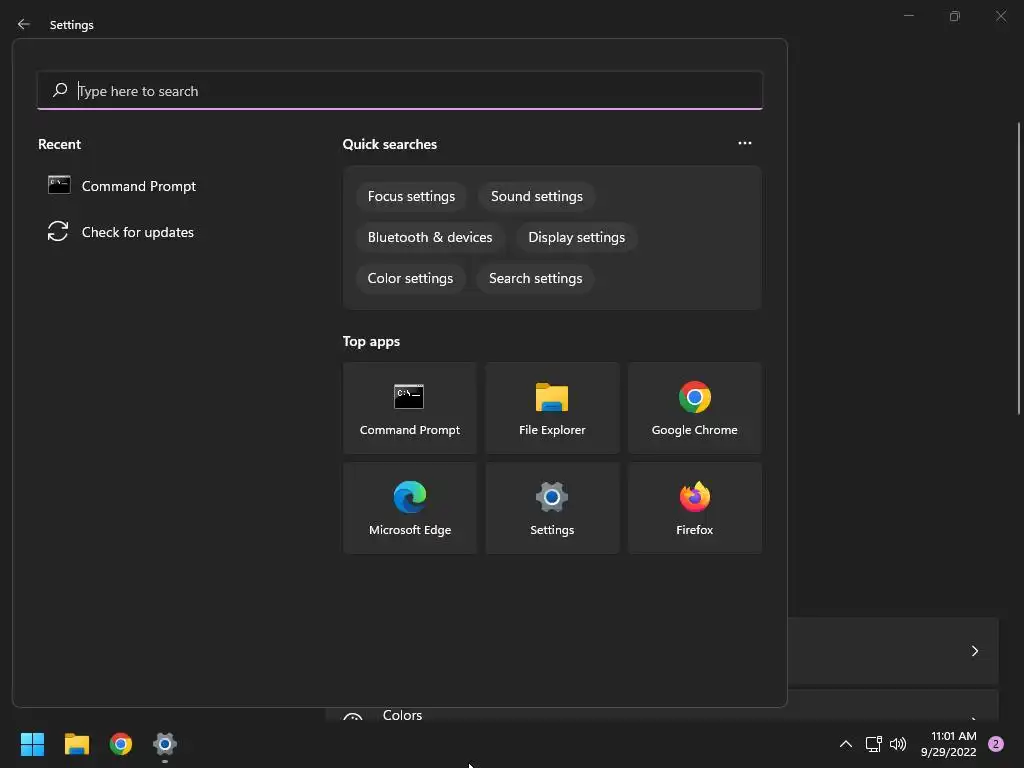Click the 'Quick searches' heading
This screenshot has height=768, width=1024.
[x=390, y=144]
